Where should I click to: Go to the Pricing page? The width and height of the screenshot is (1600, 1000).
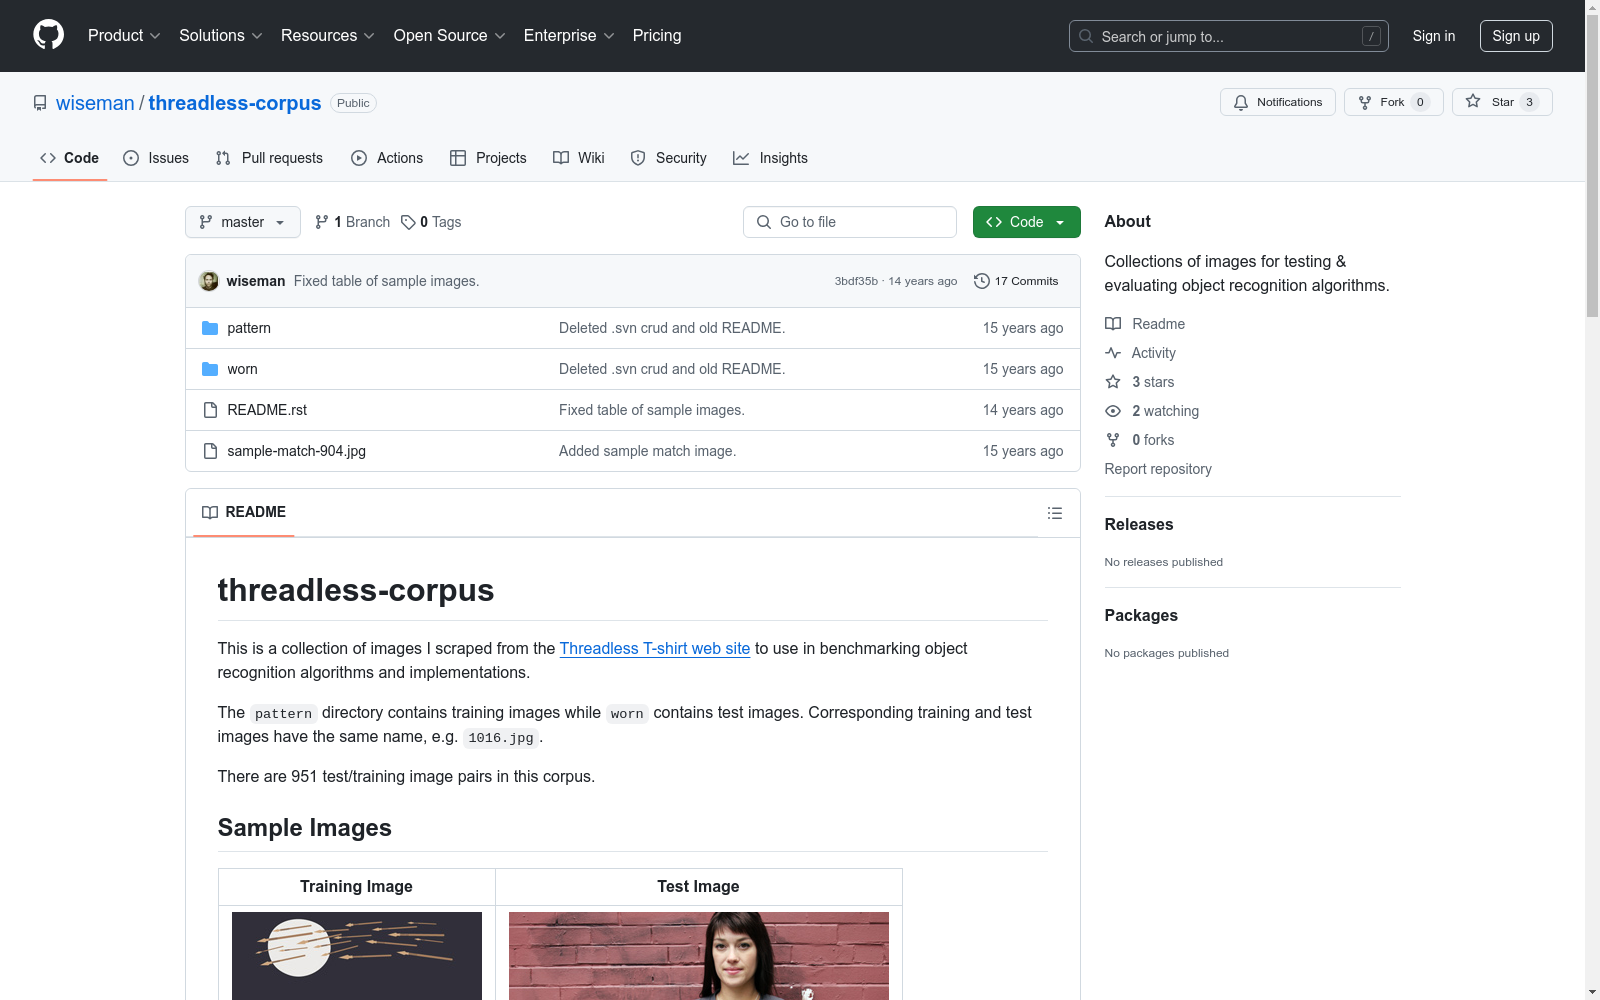(657, 36)
